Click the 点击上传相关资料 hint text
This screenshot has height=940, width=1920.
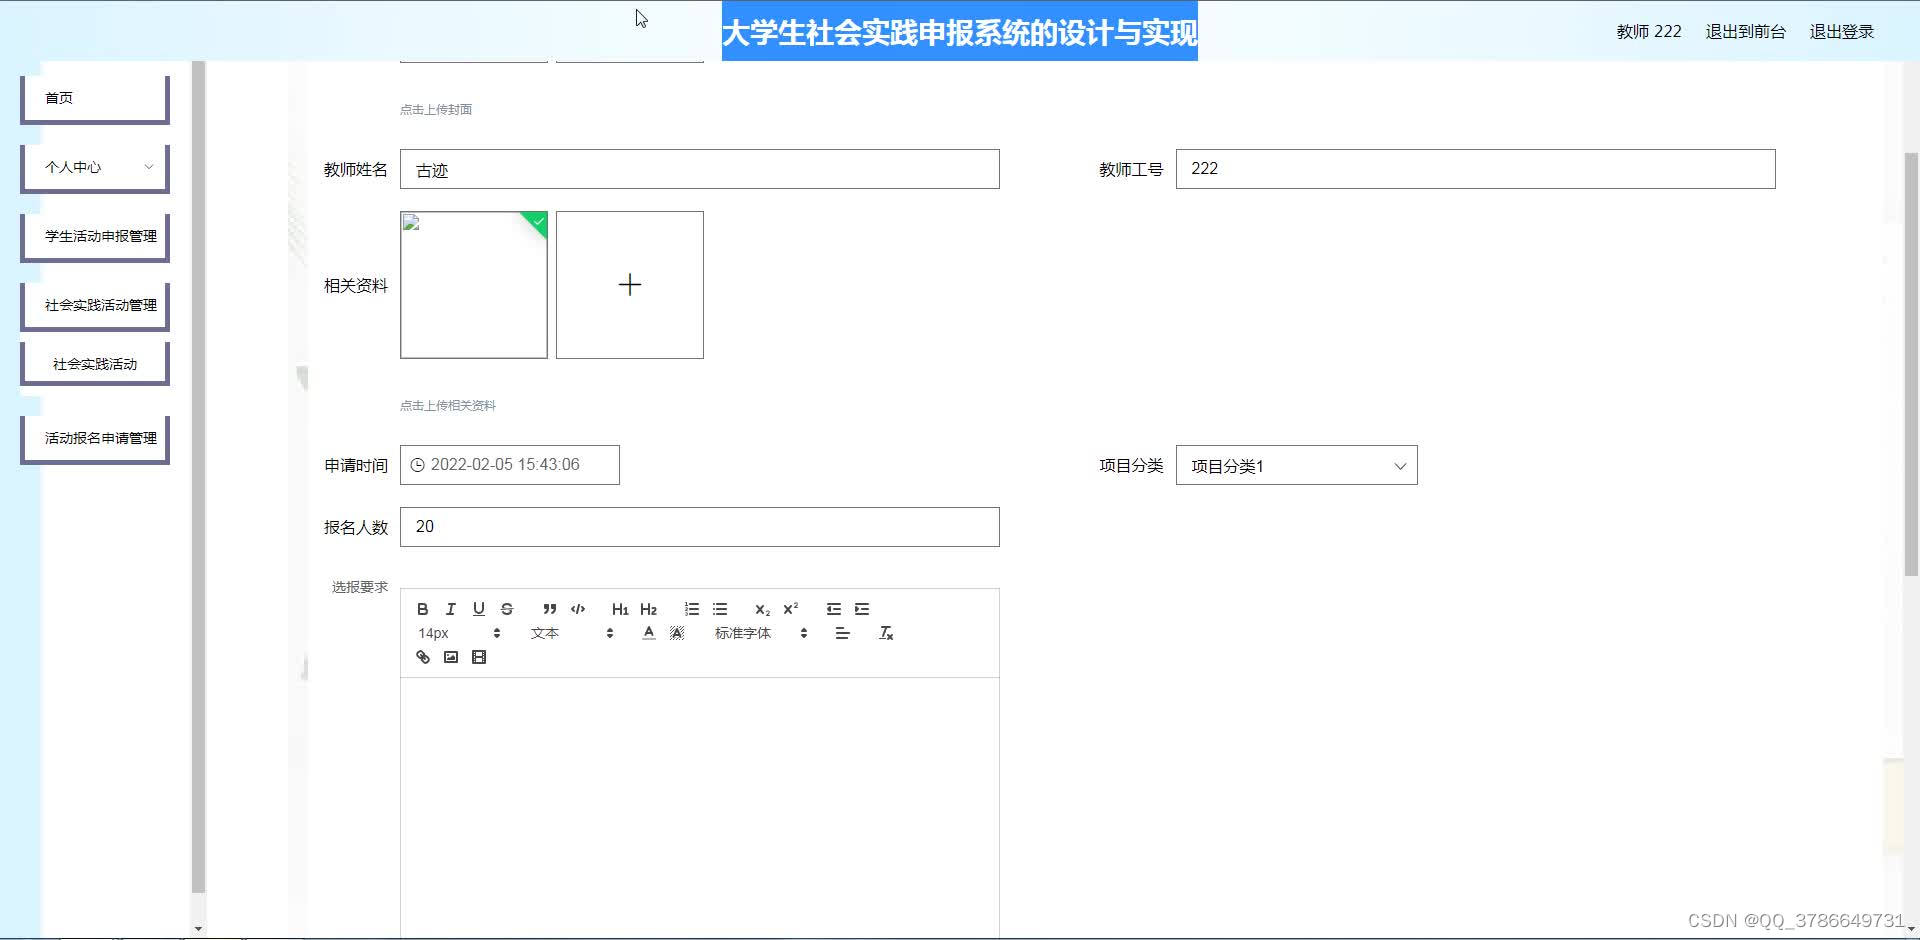tap(448, 405)
